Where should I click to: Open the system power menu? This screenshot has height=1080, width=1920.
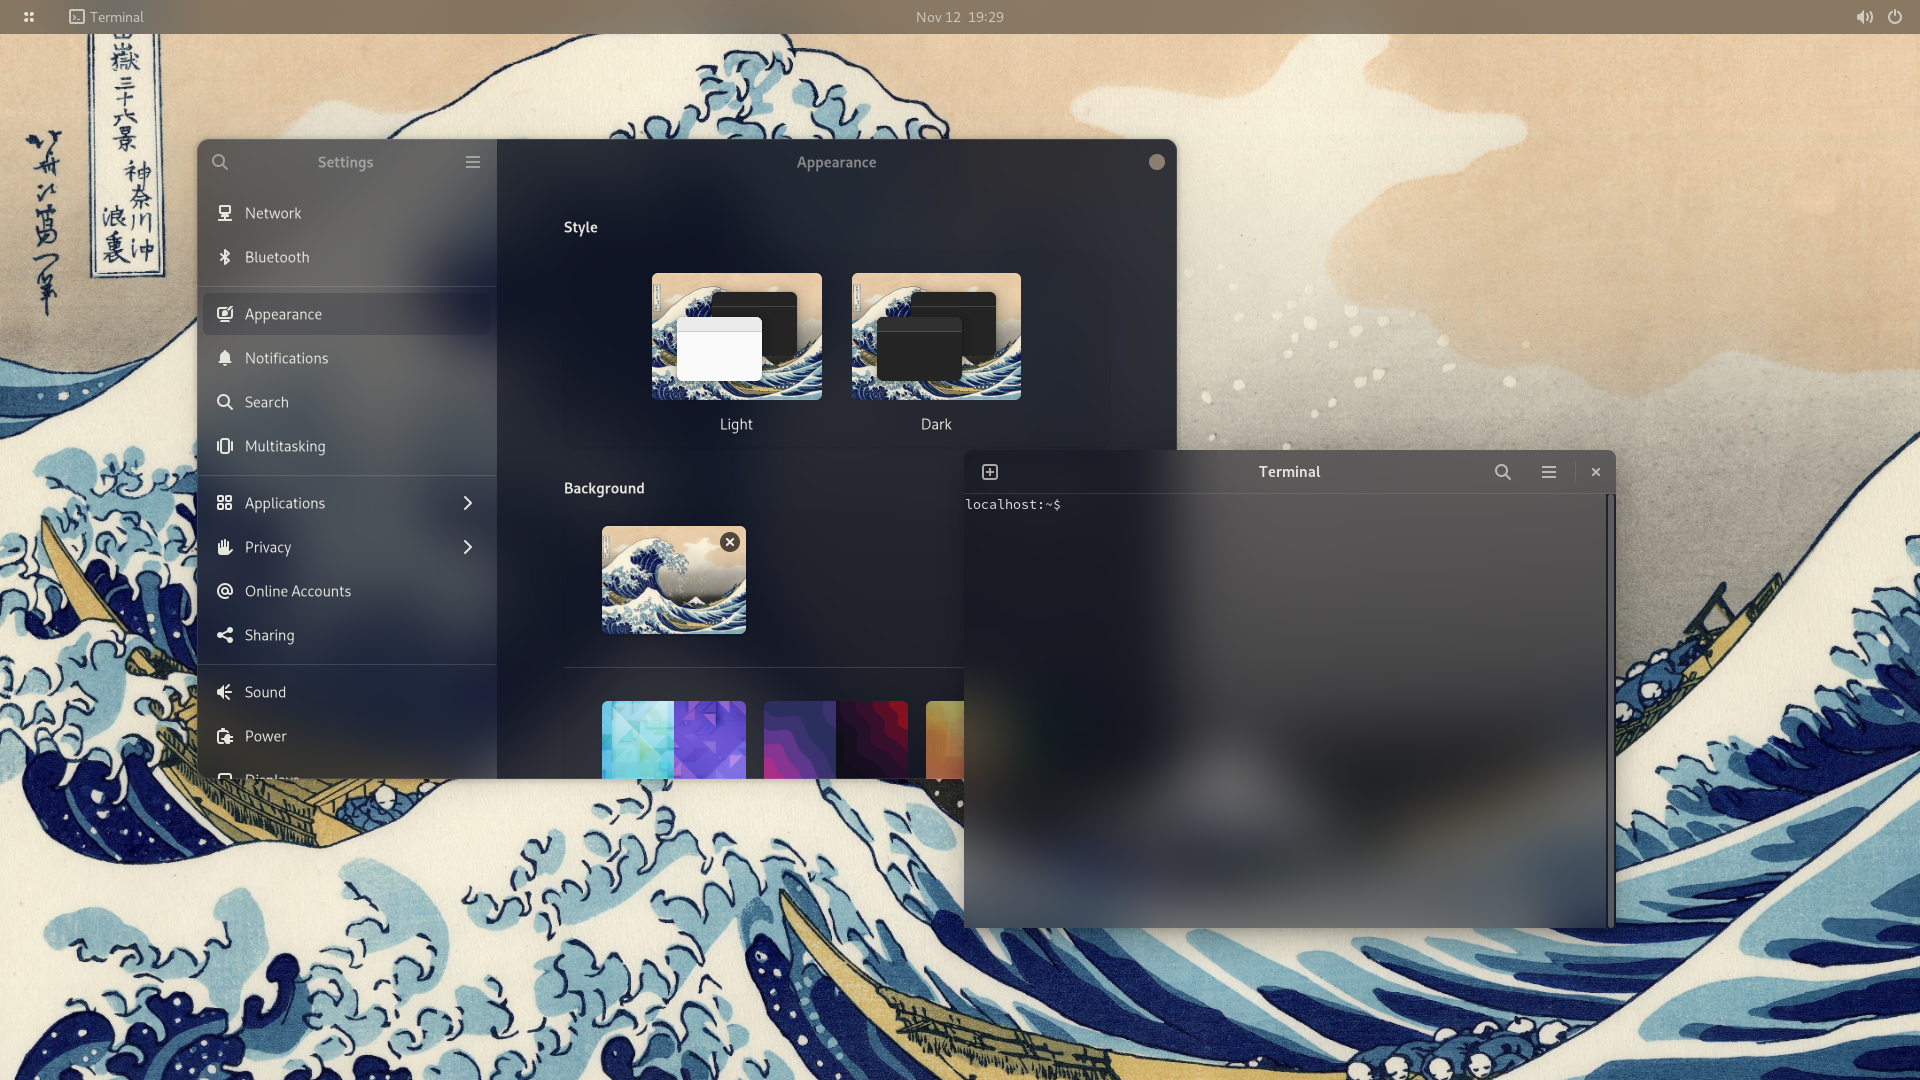1895,17
